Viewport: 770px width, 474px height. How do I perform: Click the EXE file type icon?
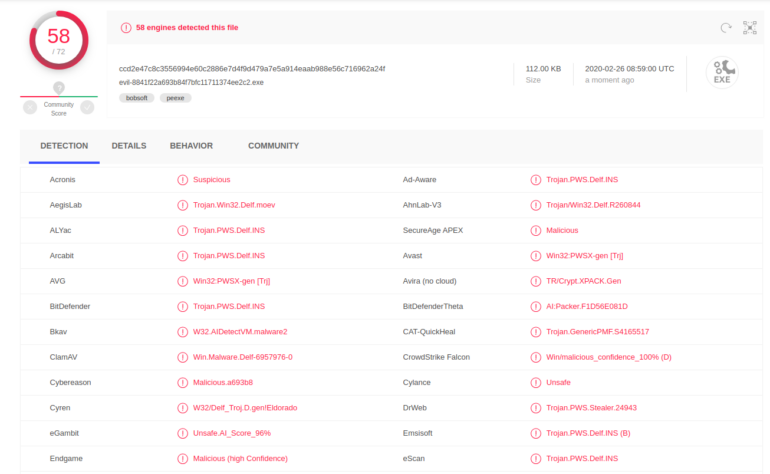click(722, 72)
